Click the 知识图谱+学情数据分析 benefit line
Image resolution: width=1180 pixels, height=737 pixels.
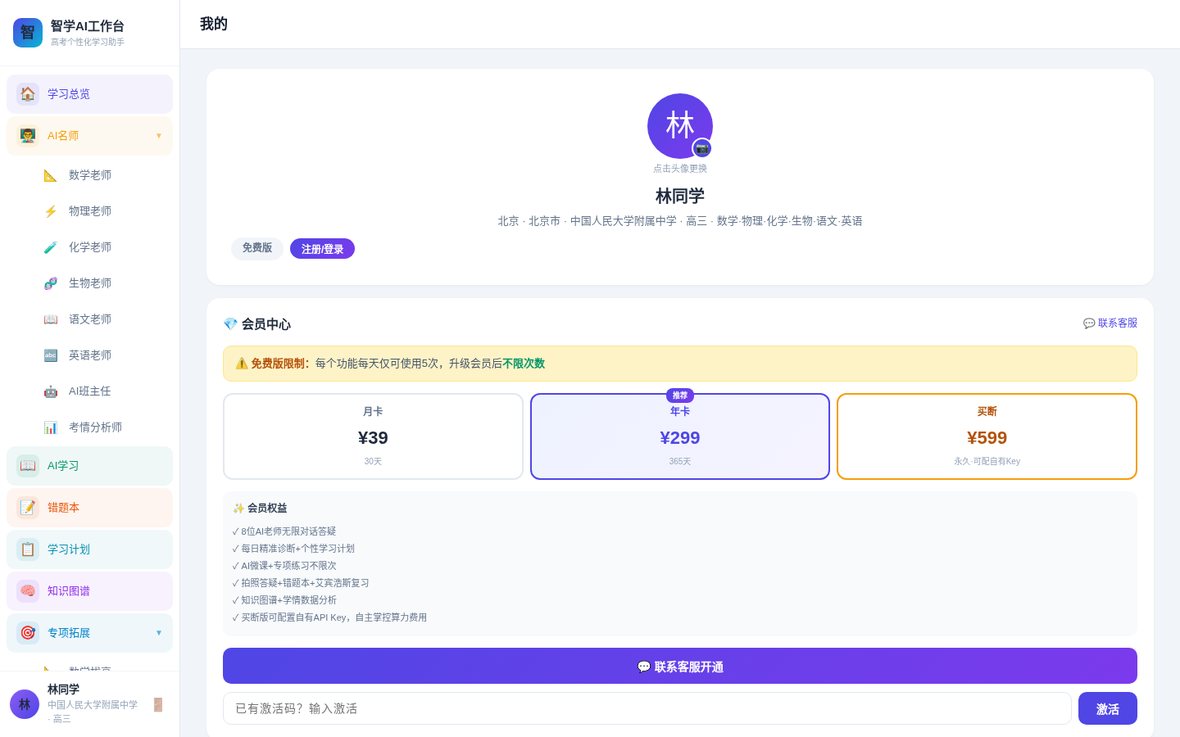pyautogui.click(x=284, y=601)
